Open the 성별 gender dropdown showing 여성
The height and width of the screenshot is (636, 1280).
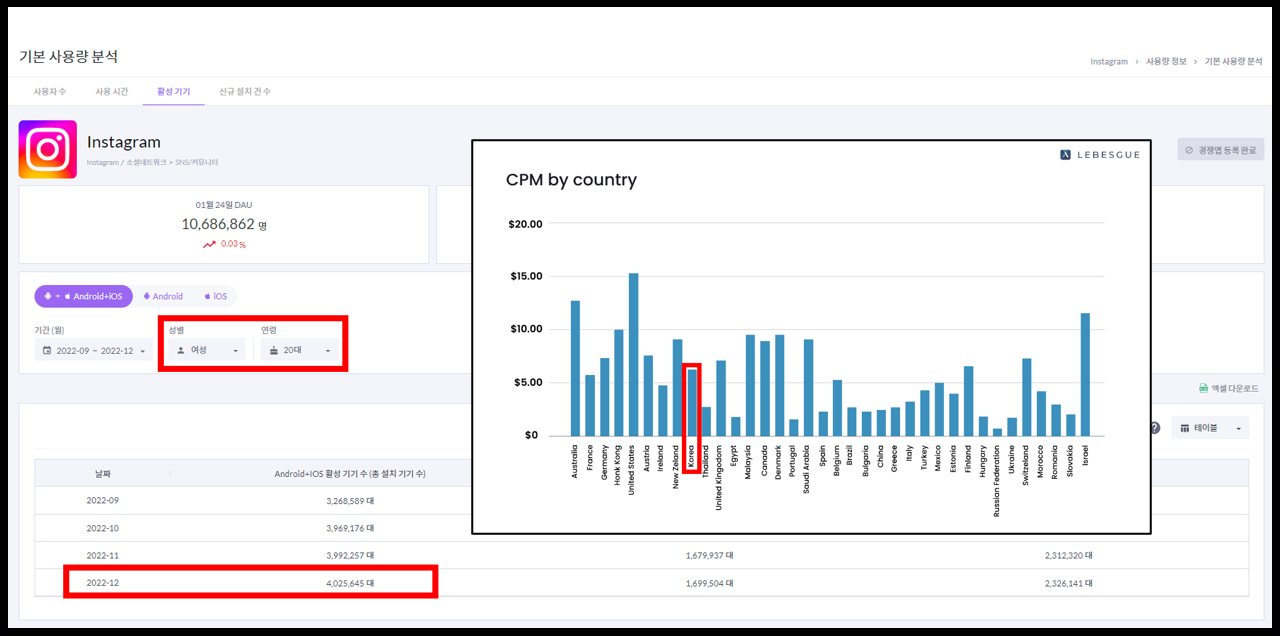coord(206,351)
